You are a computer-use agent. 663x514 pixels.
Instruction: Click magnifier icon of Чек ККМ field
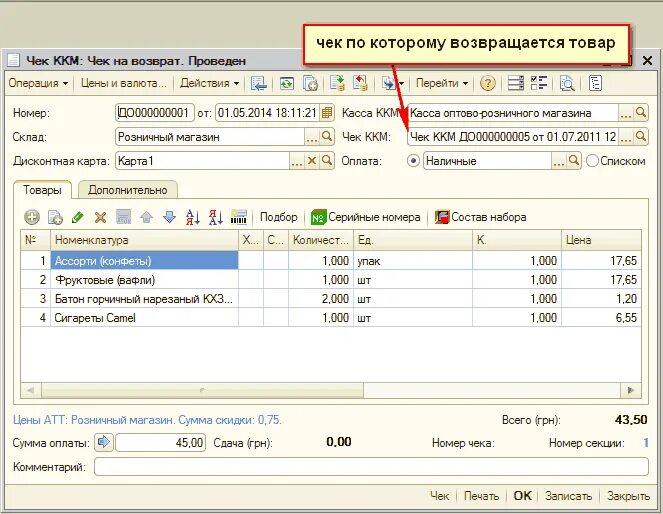641,137
